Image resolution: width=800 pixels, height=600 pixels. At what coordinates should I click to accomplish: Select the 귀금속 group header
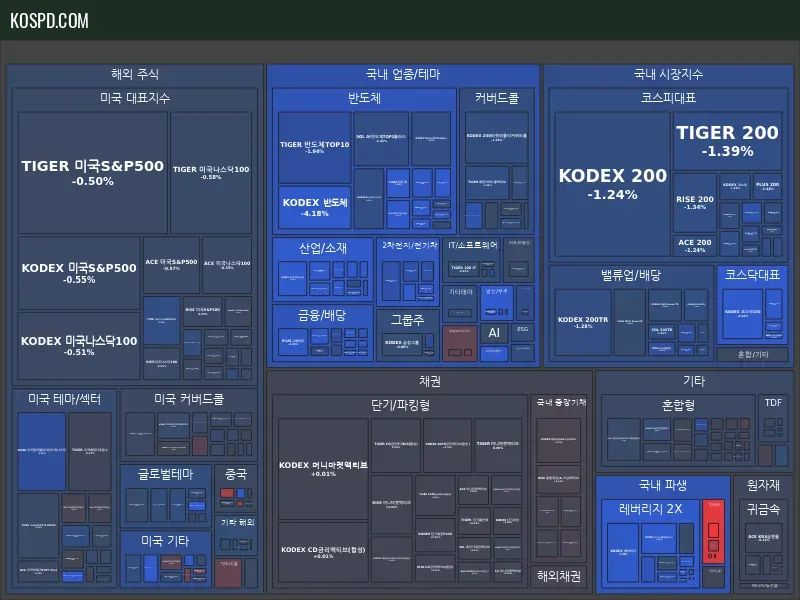763,509
